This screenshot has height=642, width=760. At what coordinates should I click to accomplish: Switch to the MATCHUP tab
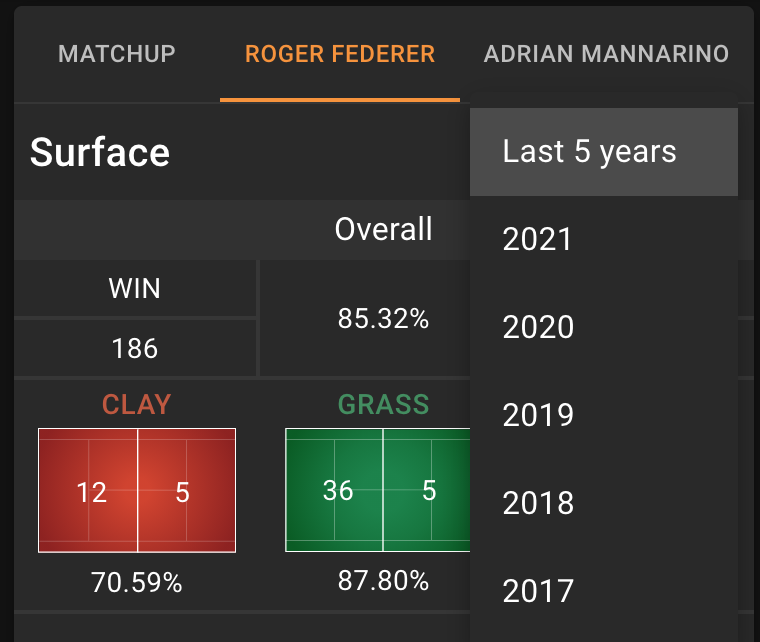point(116,54)
